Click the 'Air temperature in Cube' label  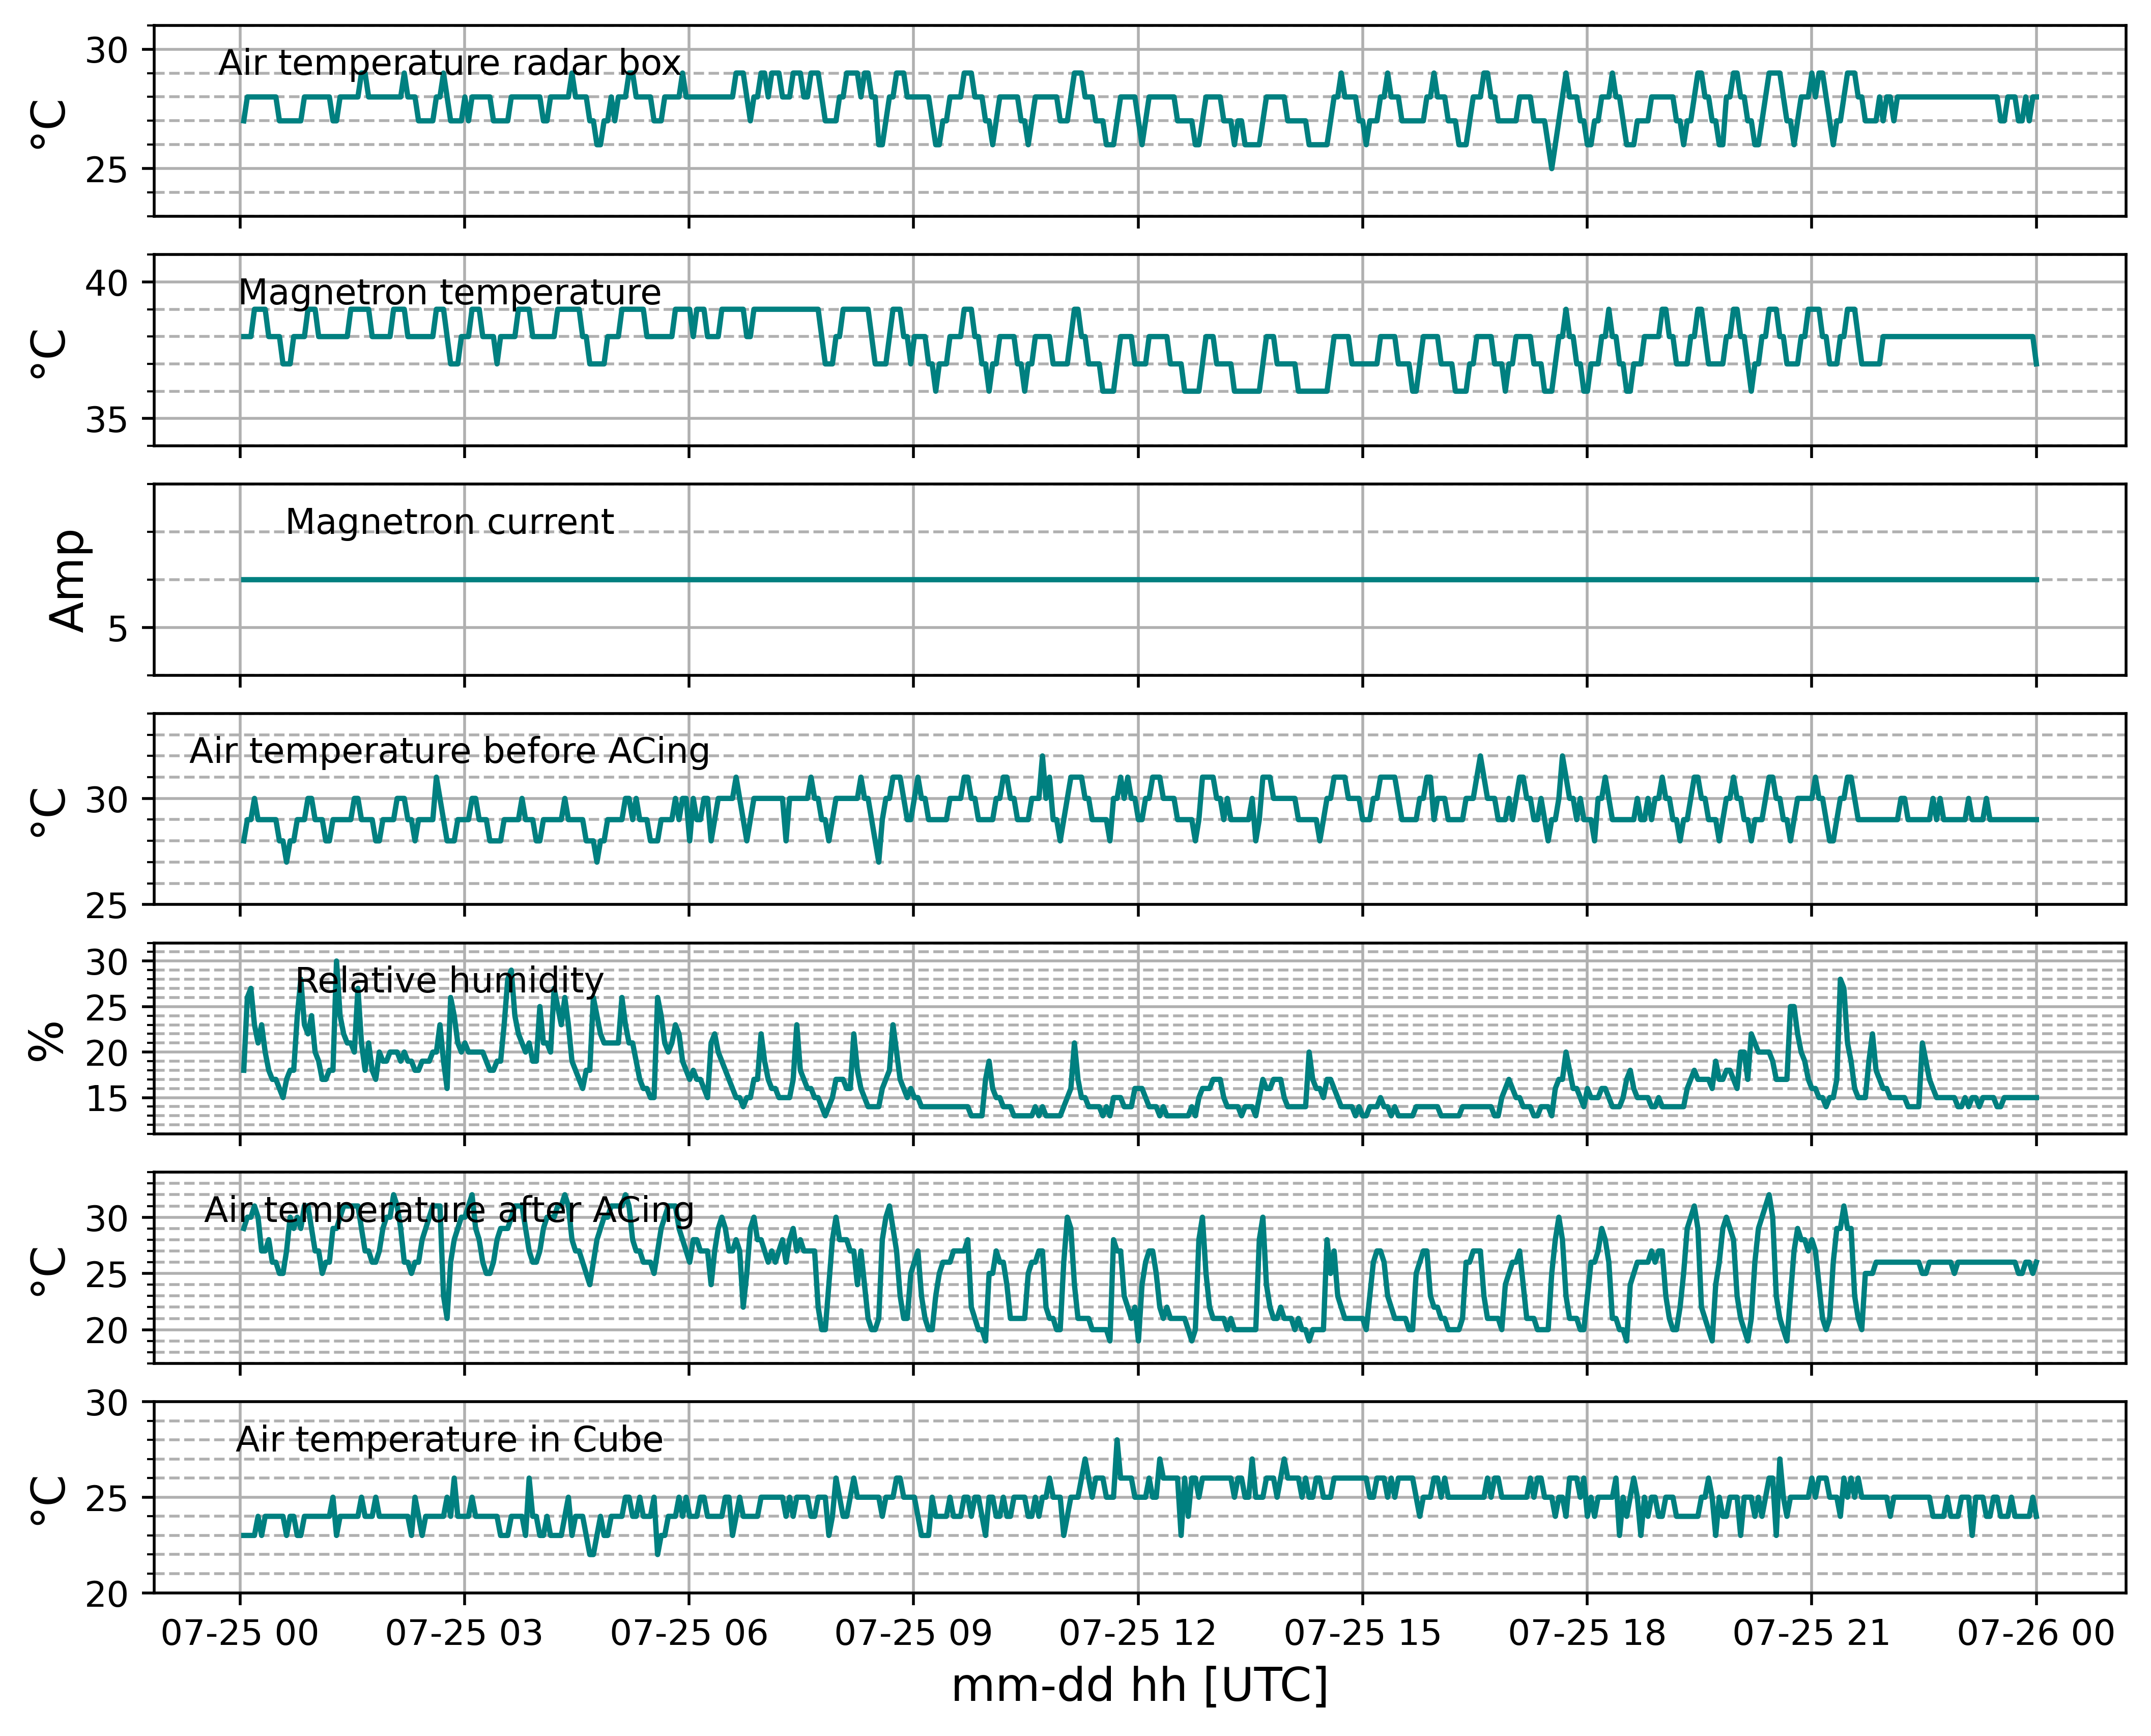coord(450,1440)
